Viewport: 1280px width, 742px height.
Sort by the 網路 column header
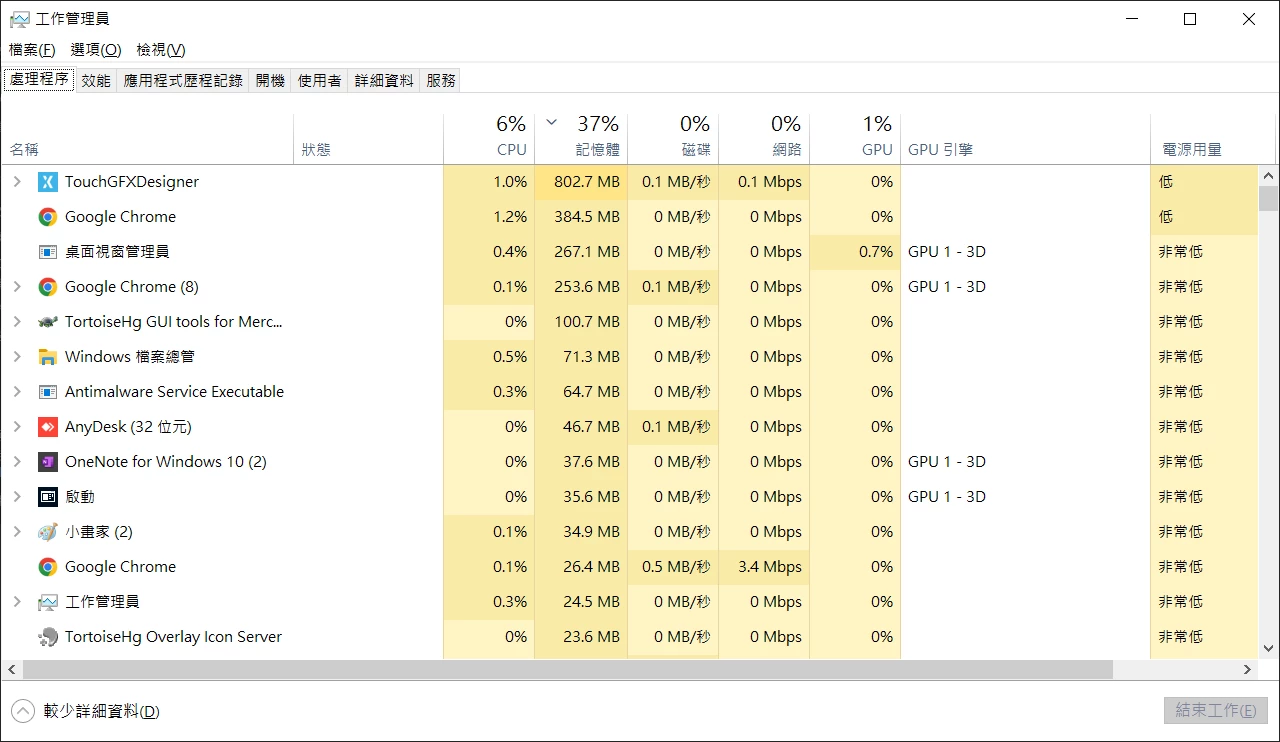pos(764,139)
